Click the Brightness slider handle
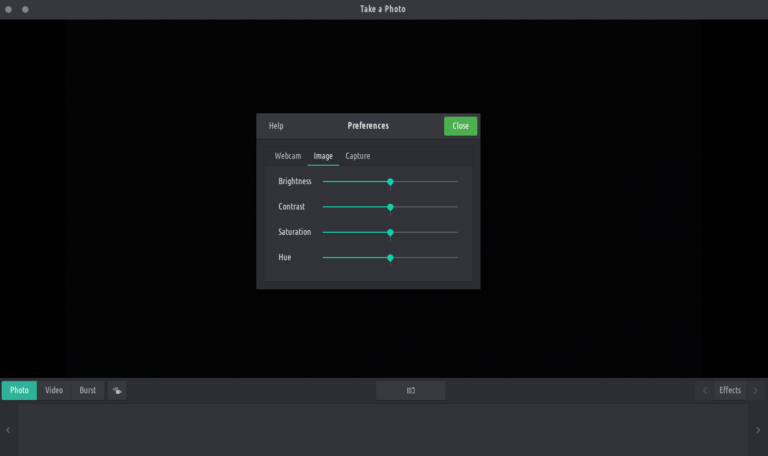The image size is (768, 456). pyautogui.click(x=390, y=182)
